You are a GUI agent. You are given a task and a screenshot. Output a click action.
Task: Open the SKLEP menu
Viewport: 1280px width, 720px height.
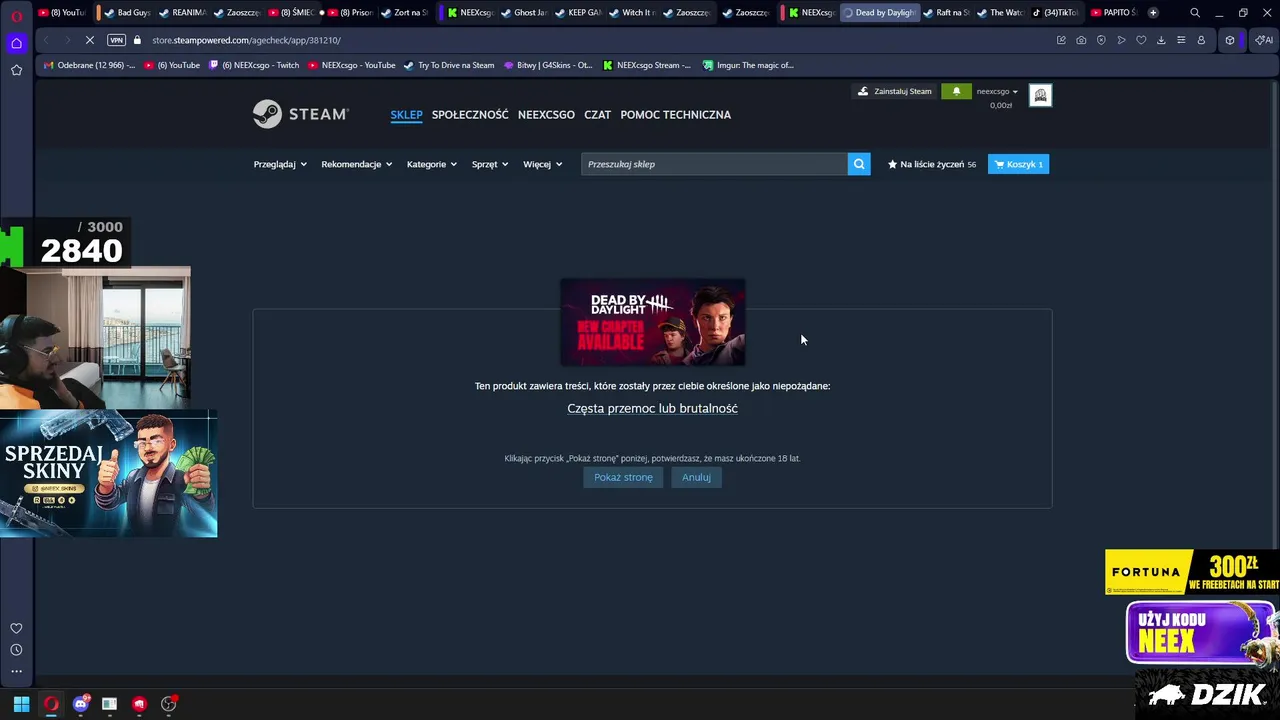[x=406, y=115]
